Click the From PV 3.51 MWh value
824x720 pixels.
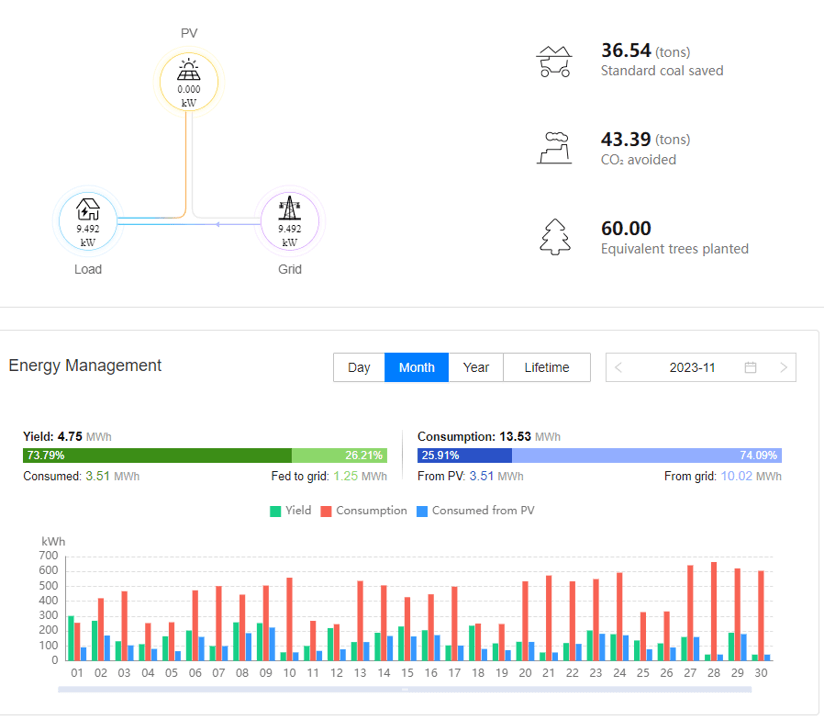[x=470, y=476]
